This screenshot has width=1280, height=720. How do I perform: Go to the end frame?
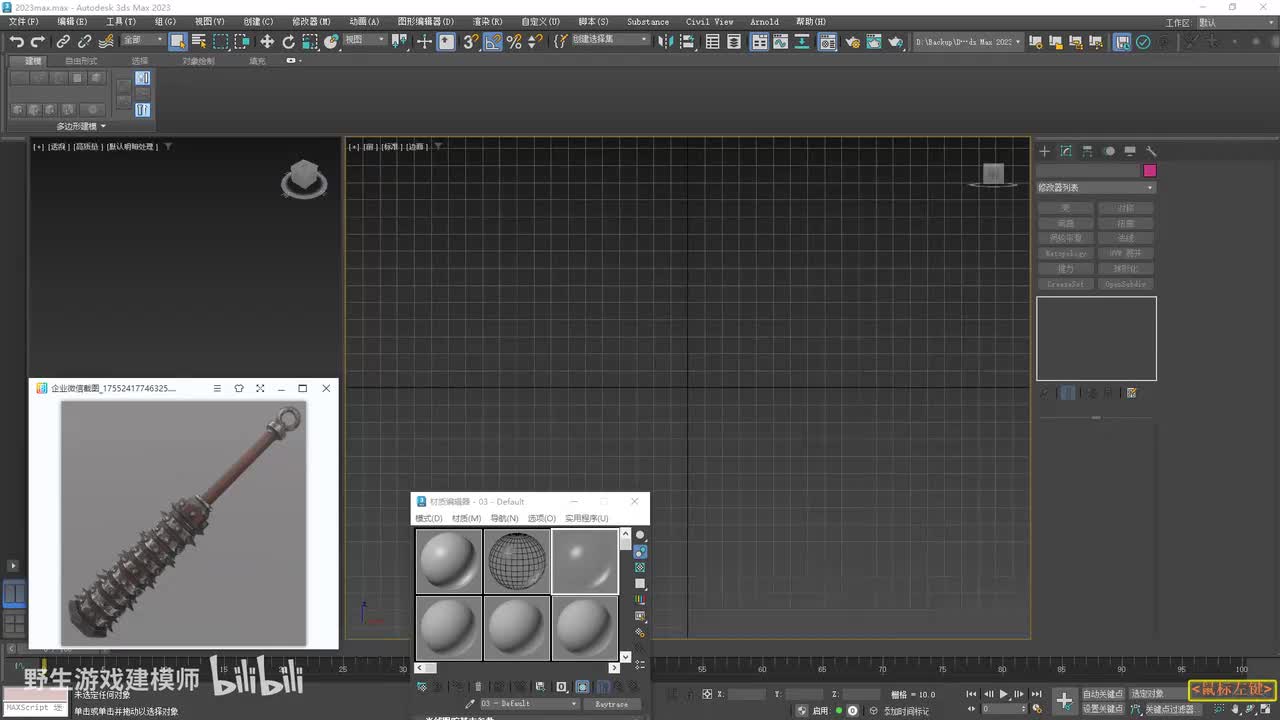pyautogui.click(x=1037, y=694)
